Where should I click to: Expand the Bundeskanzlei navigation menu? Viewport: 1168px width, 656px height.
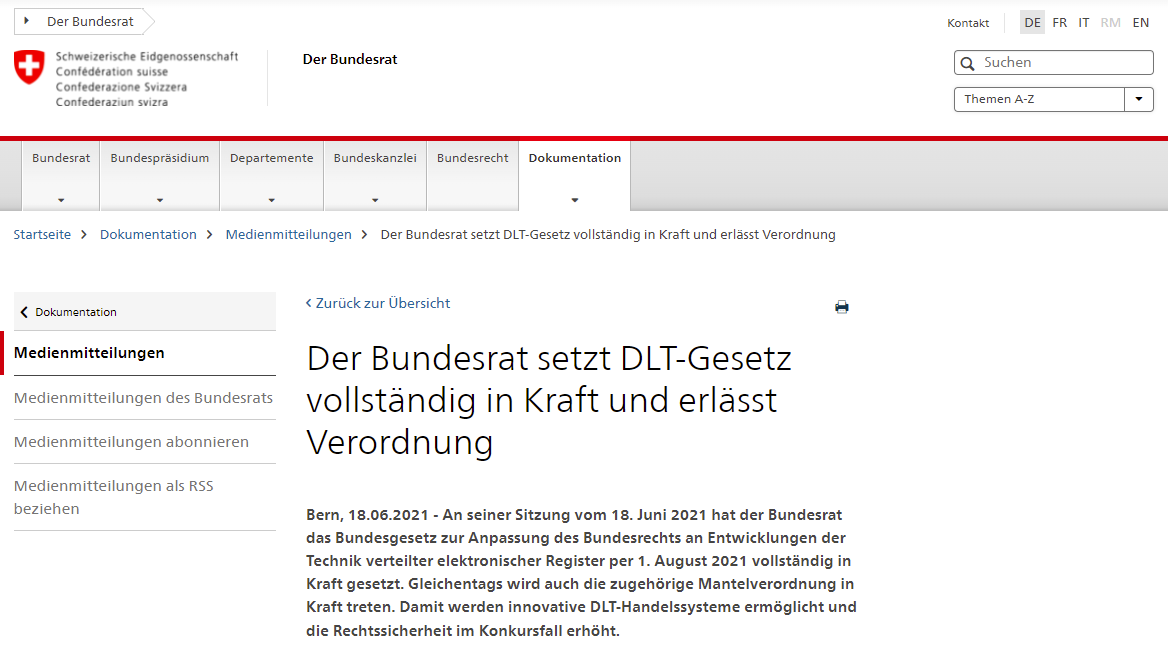(375, 199)
